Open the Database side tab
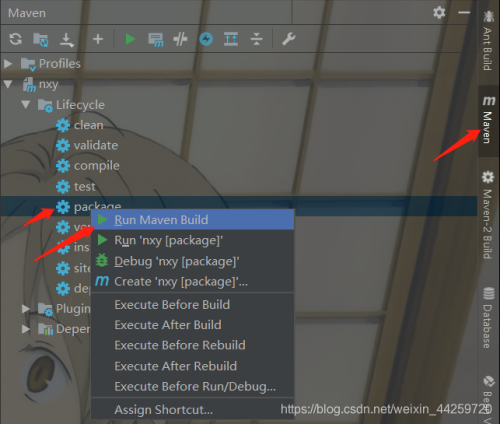The width and height of the screenshot is (500, 424). [488, 317]
